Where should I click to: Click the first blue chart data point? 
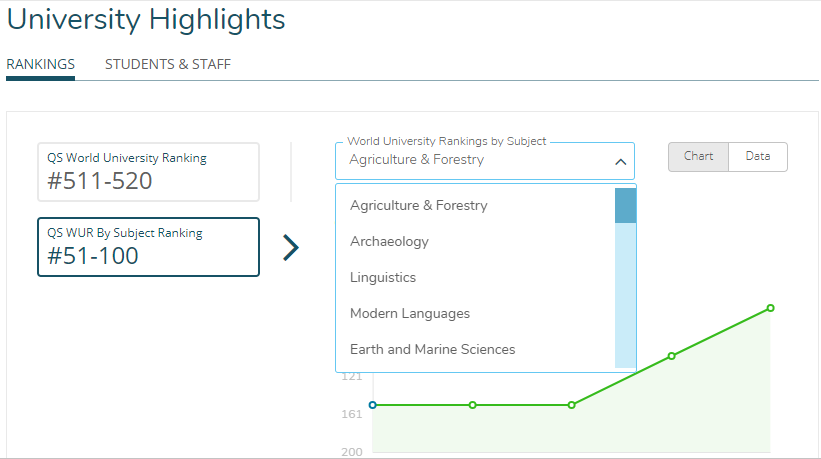pyautogui.click(x=373, y=405)
